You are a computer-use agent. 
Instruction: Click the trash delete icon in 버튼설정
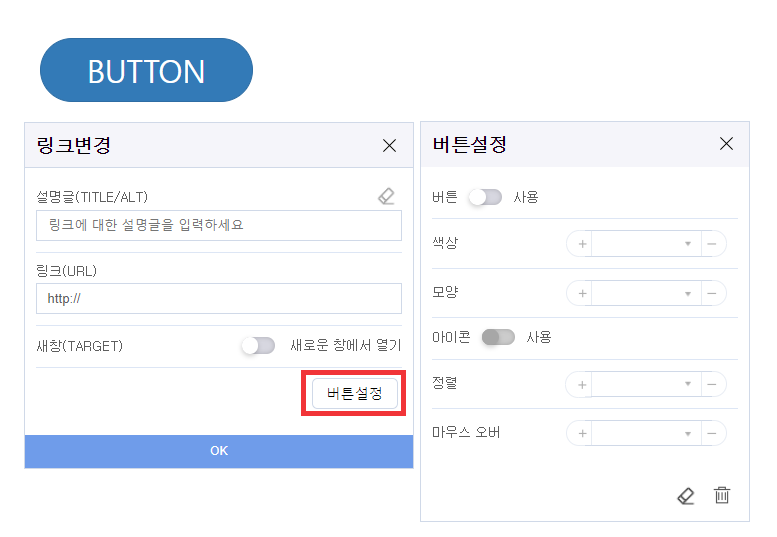(x=722, y=495)
